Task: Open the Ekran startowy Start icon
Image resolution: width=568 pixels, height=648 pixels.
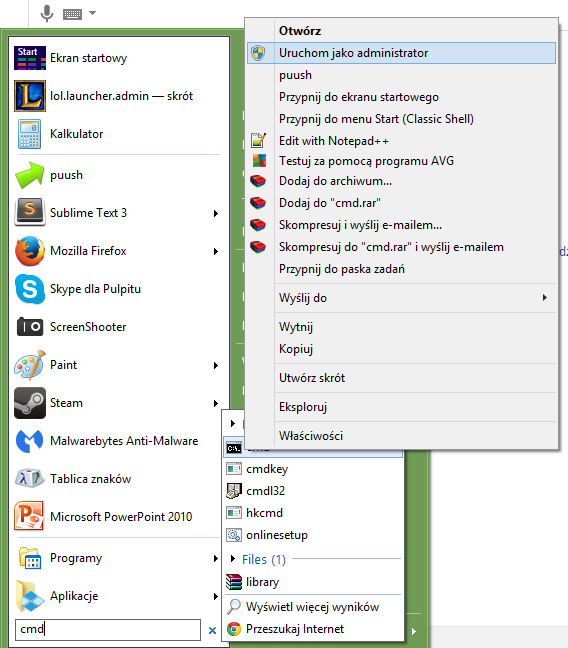Action: [30, 58]
